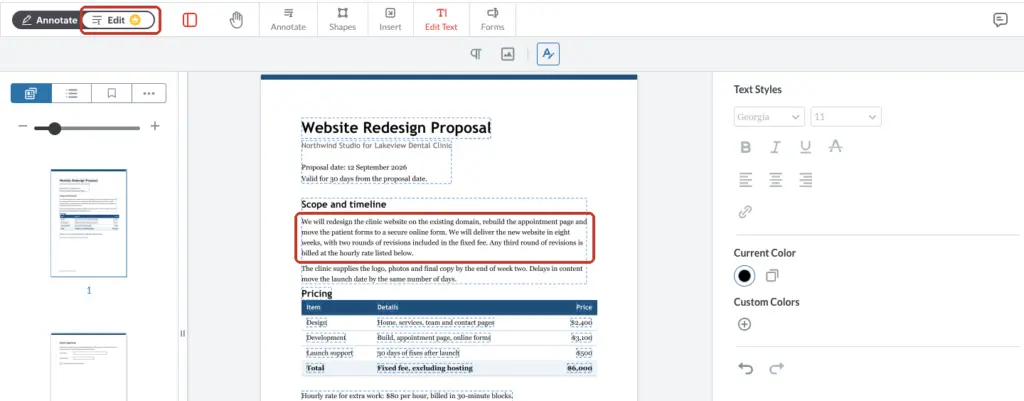This screenshot has height=401, width=1024.
Task: Open the Shapes toolbar tab
Action: [x=342, y=20]
